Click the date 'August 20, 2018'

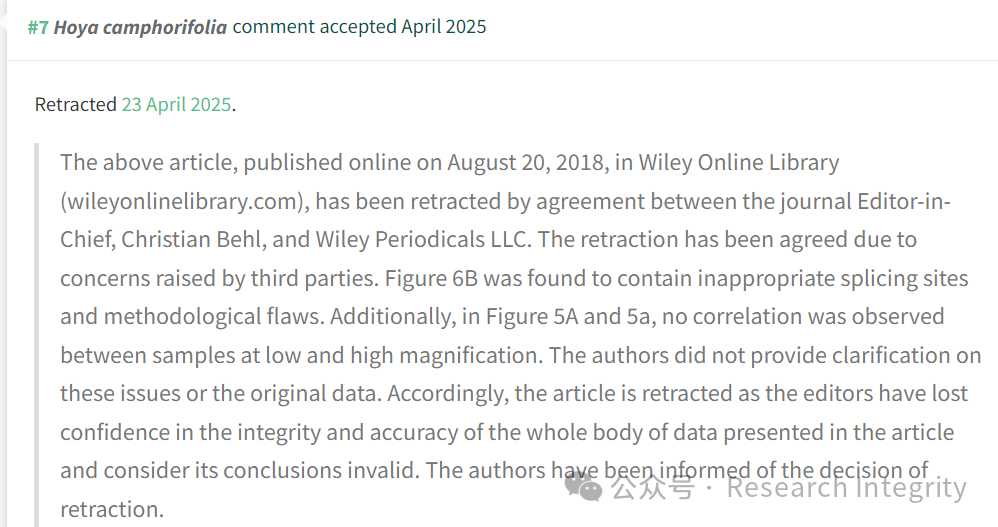tap(526, 163)
